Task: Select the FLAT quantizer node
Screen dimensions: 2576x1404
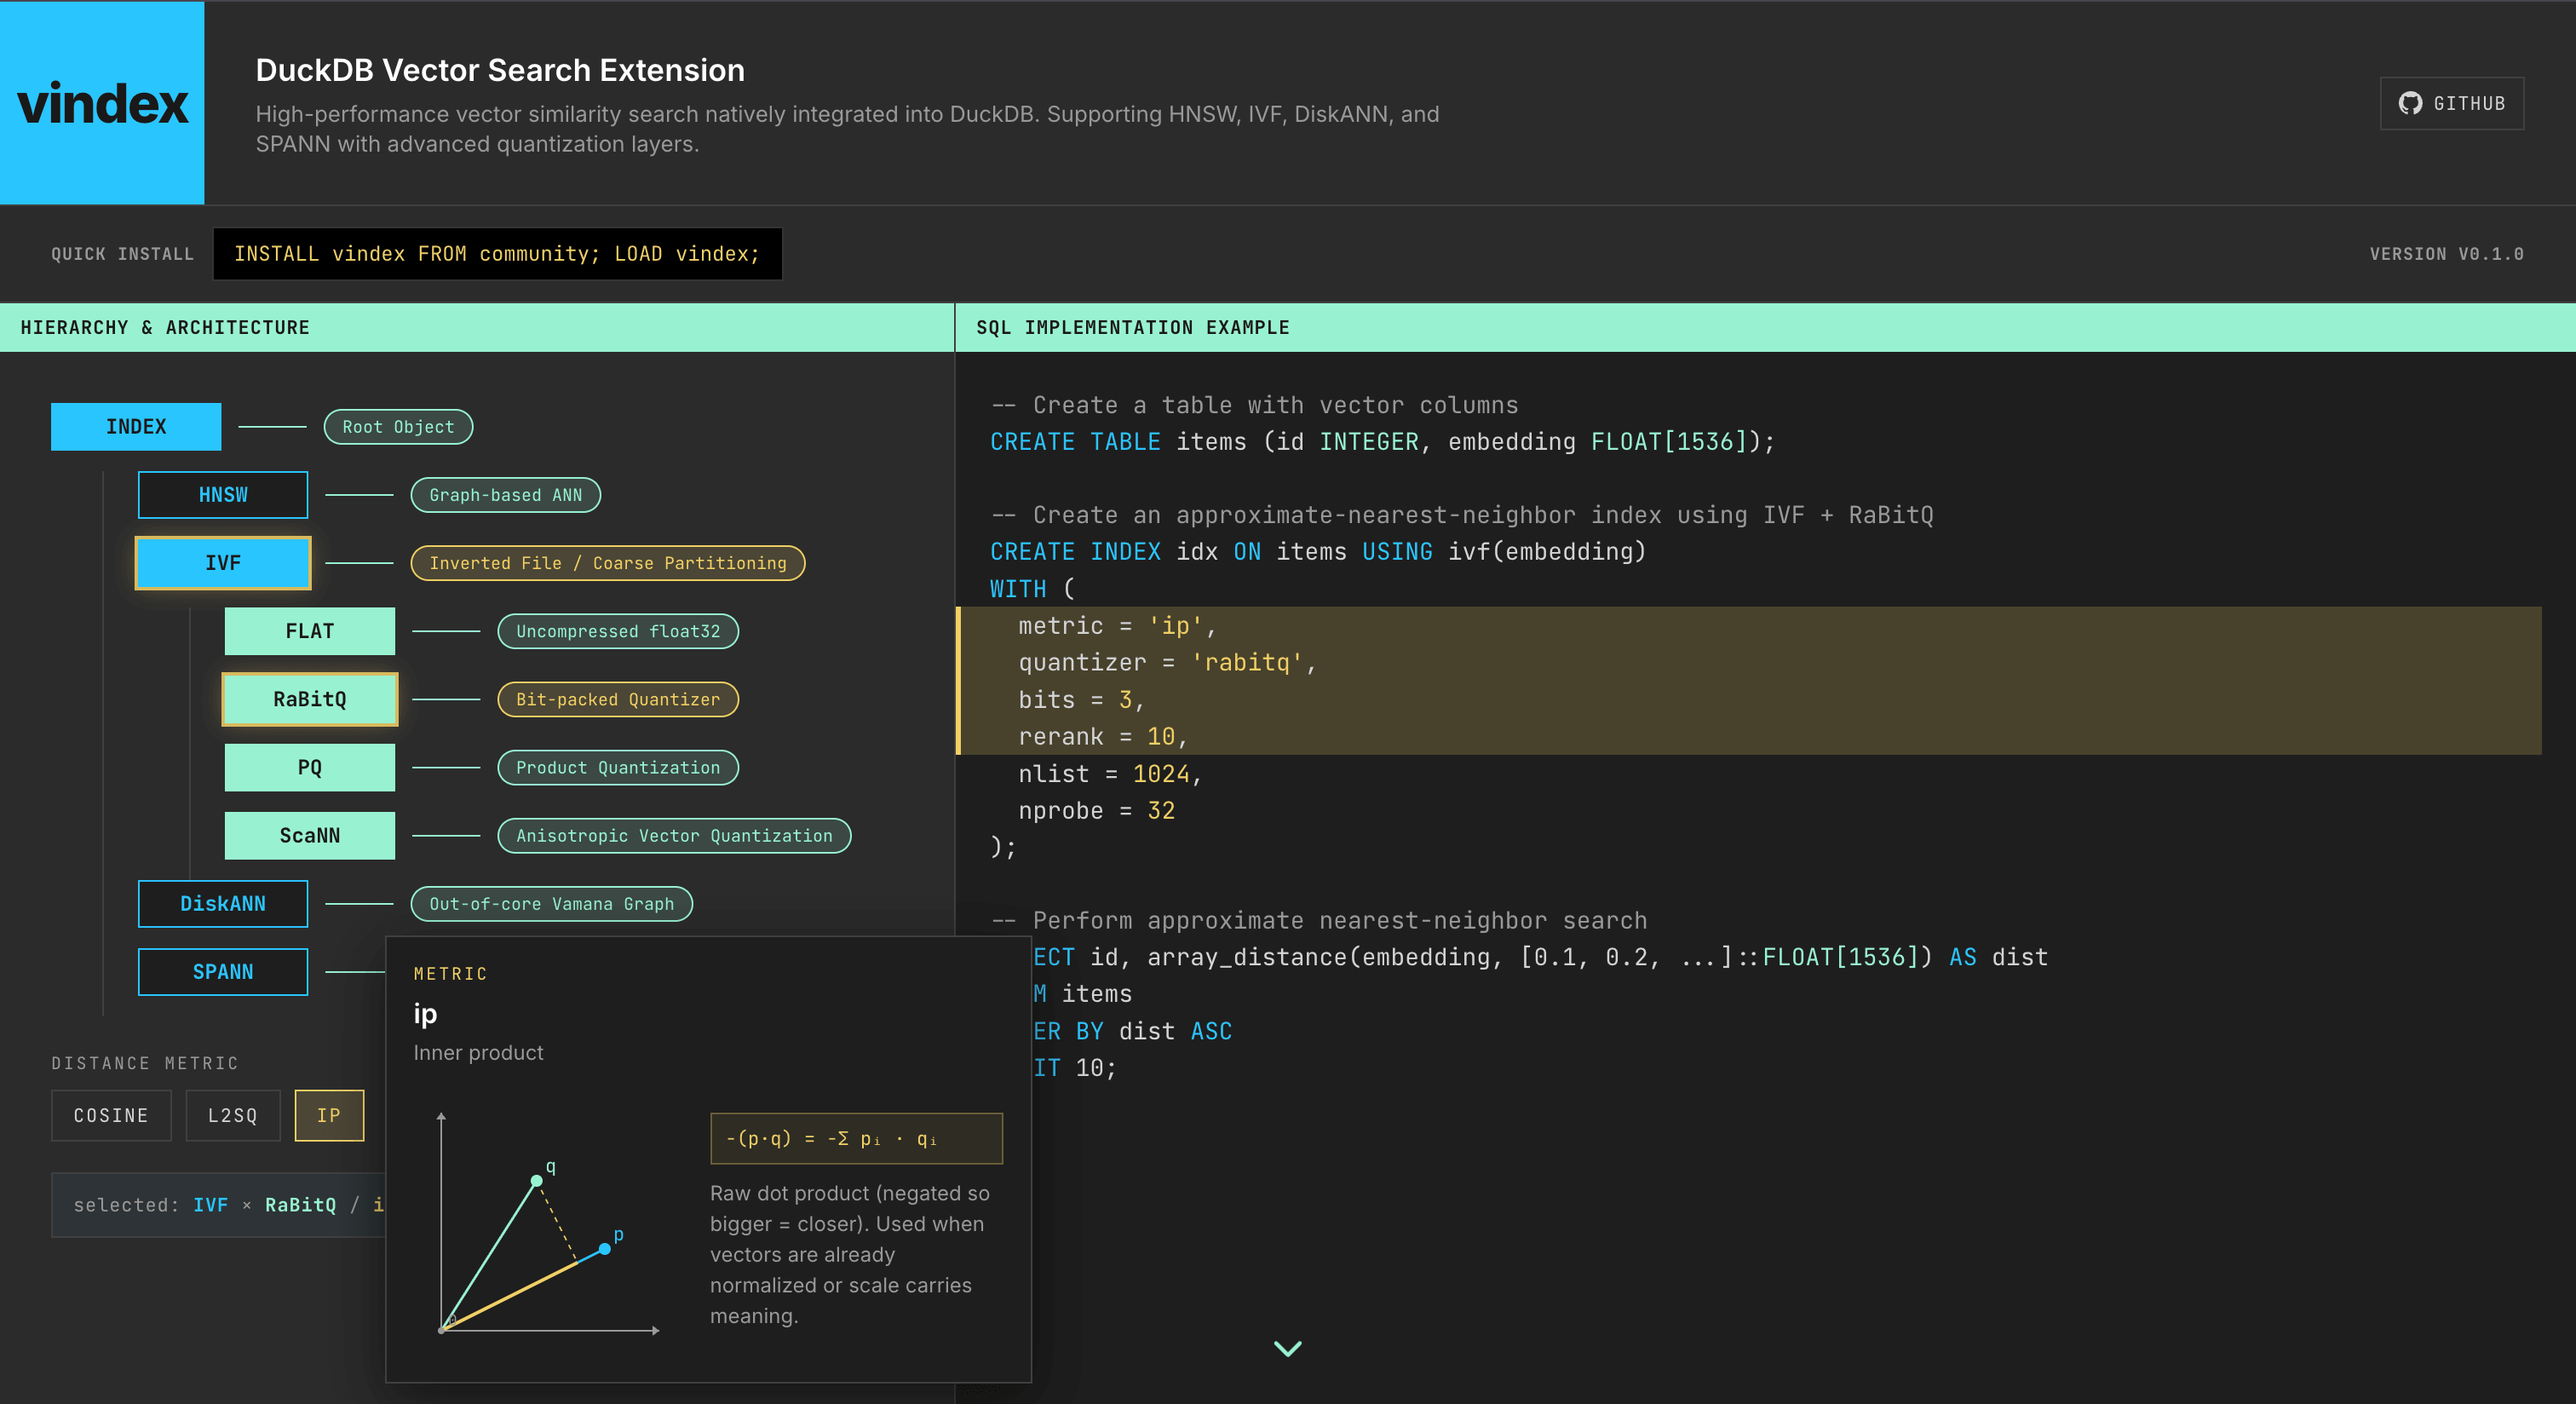Action: (309, 631)
